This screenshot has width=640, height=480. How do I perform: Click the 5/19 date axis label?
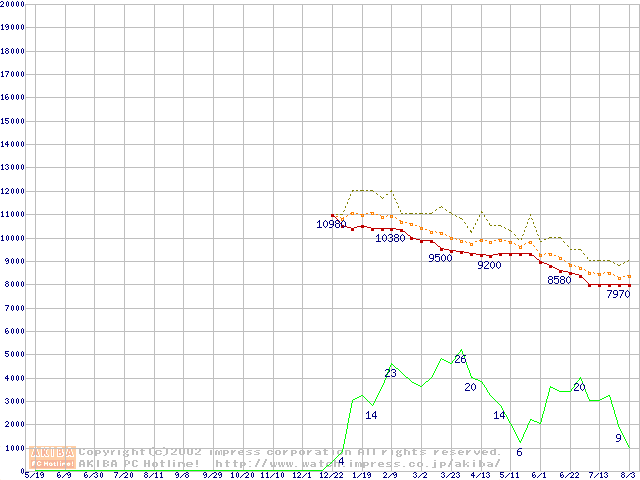[x=33, y=475]
